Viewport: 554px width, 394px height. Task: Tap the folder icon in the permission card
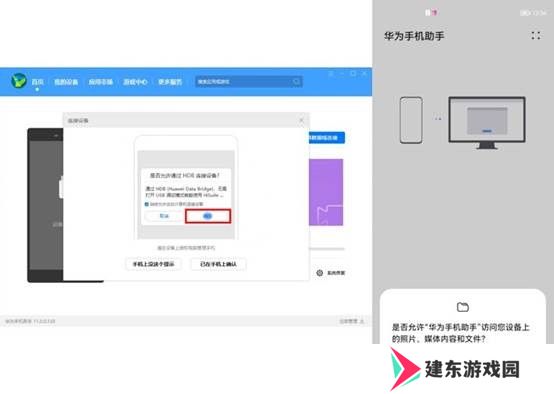463,307
